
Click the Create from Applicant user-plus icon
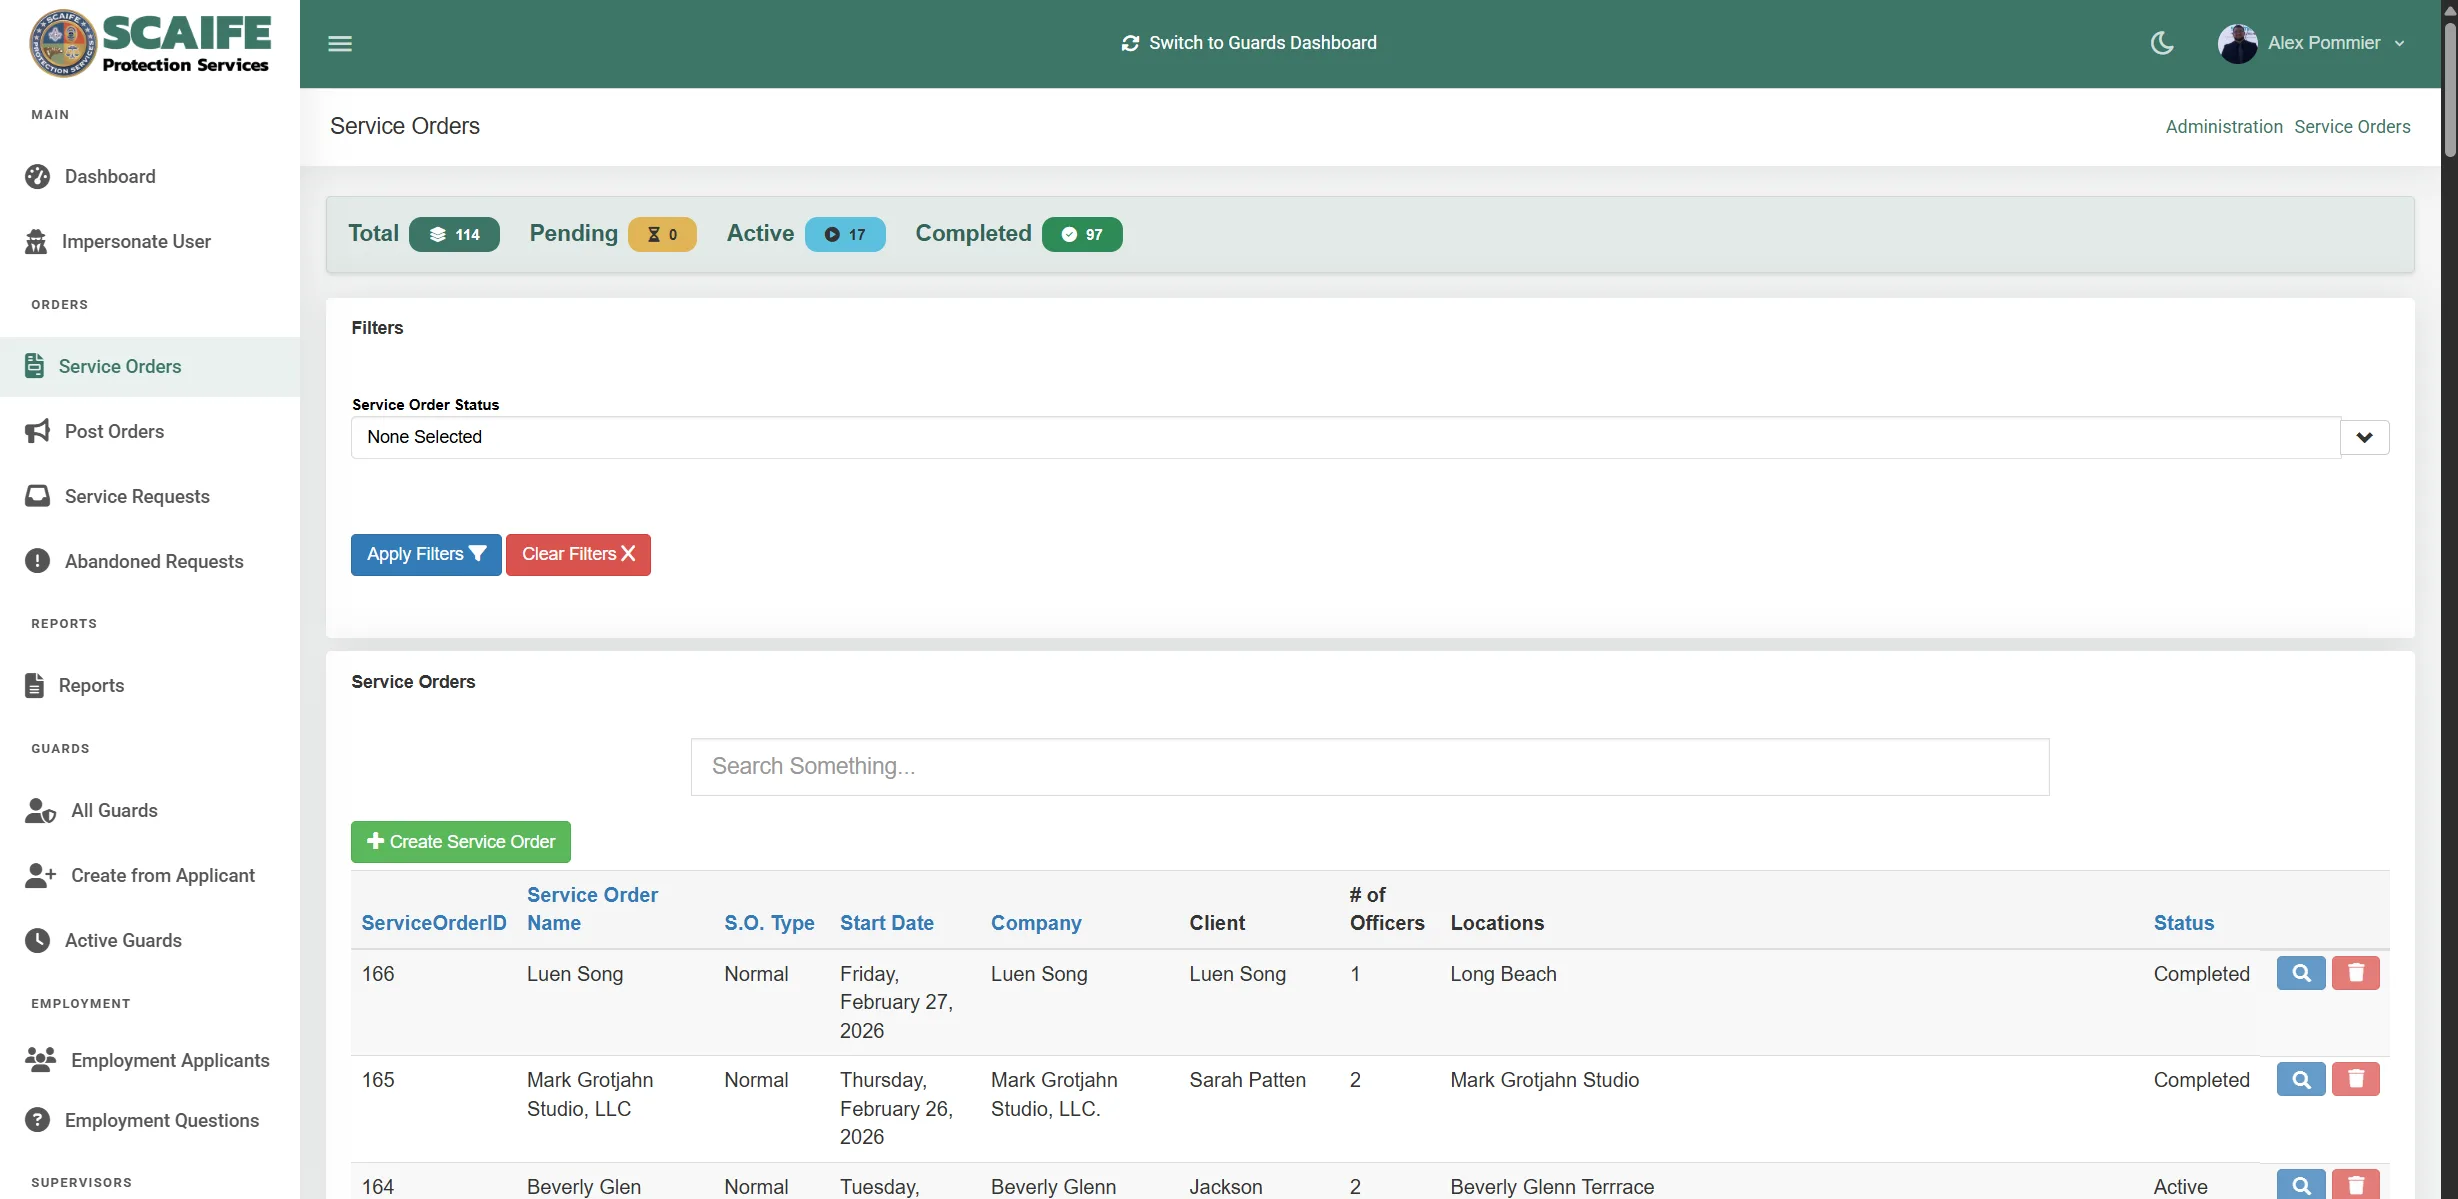(x=40, y=875)
